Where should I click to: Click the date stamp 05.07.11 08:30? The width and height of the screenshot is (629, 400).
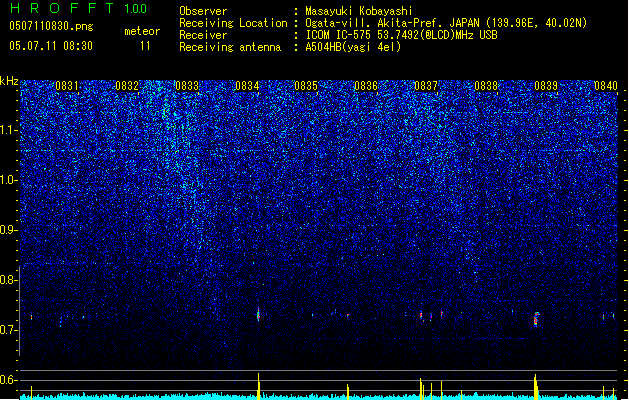[51, 46]
